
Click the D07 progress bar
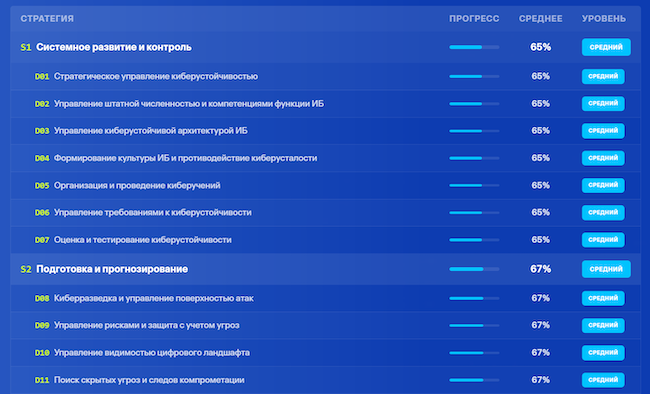click(x=474, y=240)
